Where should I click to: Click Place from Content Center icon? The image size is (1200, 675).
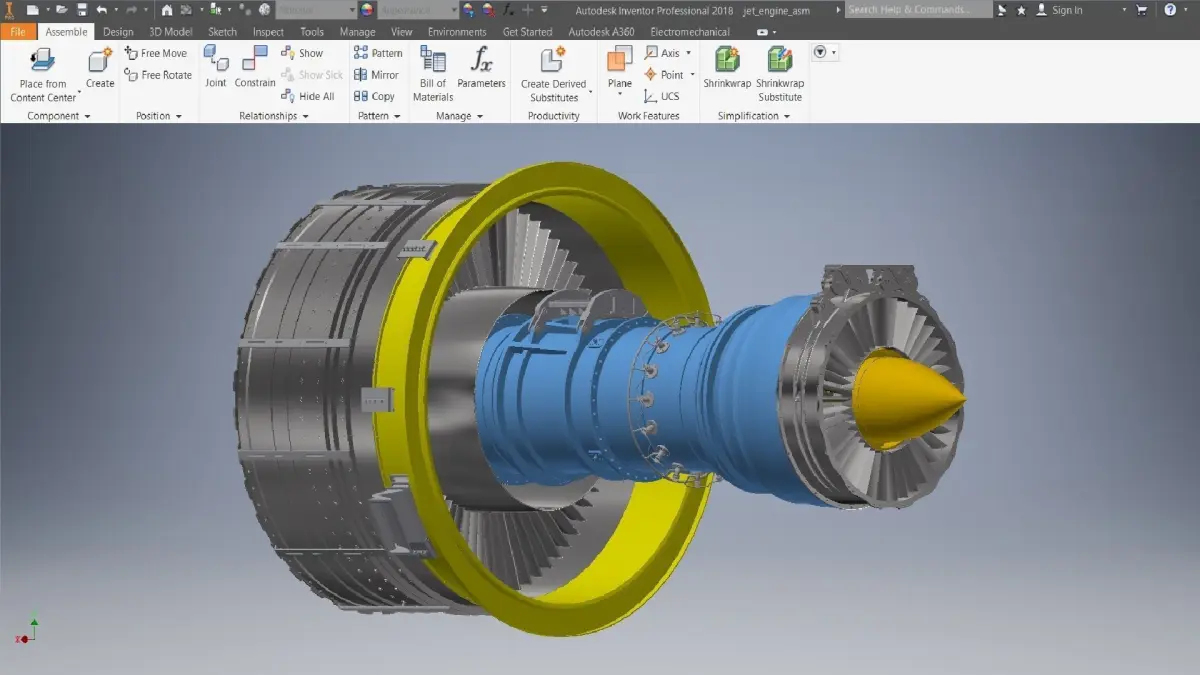[x=43, y=60]
